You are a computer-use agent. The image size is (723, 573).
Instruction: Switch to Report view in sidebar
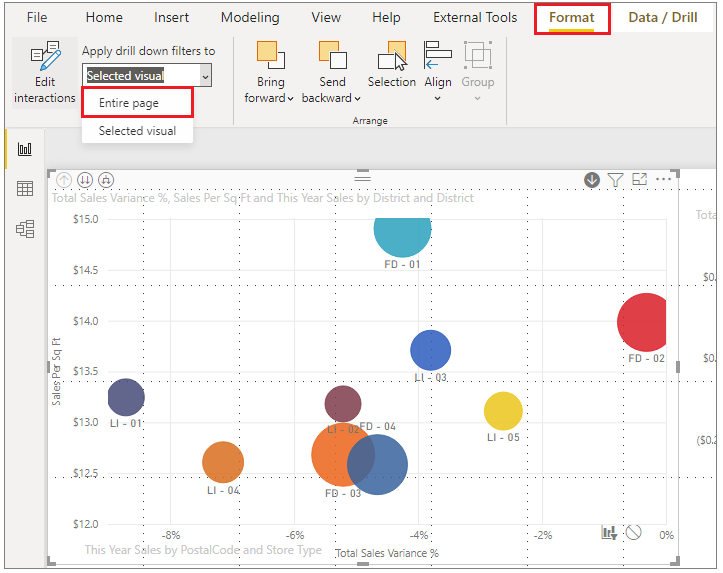[x=25, y=149]
